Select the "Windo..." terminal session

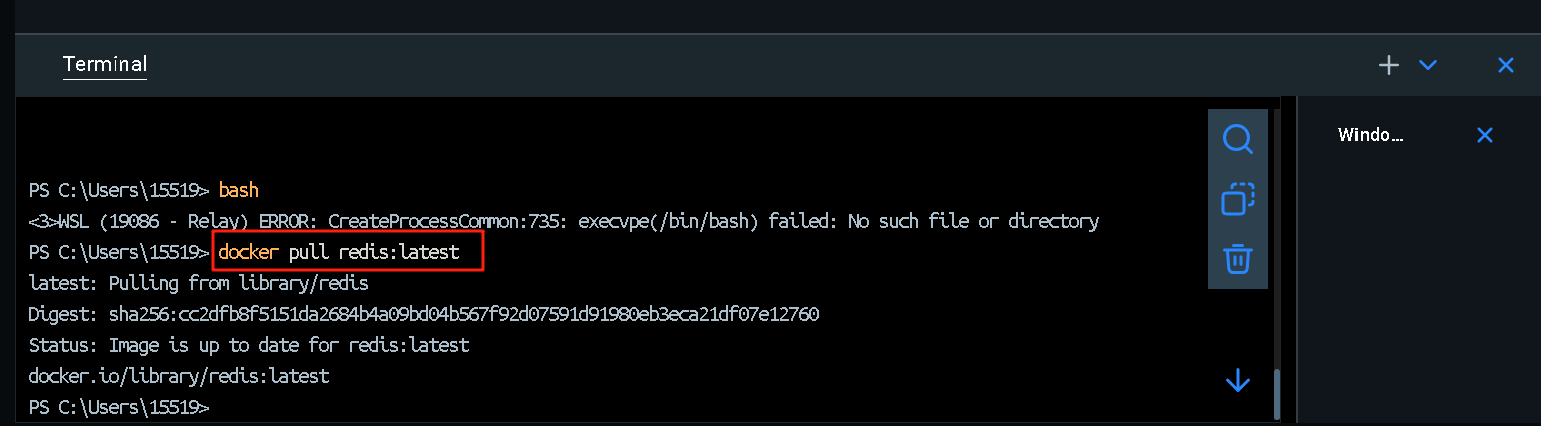1371,135
